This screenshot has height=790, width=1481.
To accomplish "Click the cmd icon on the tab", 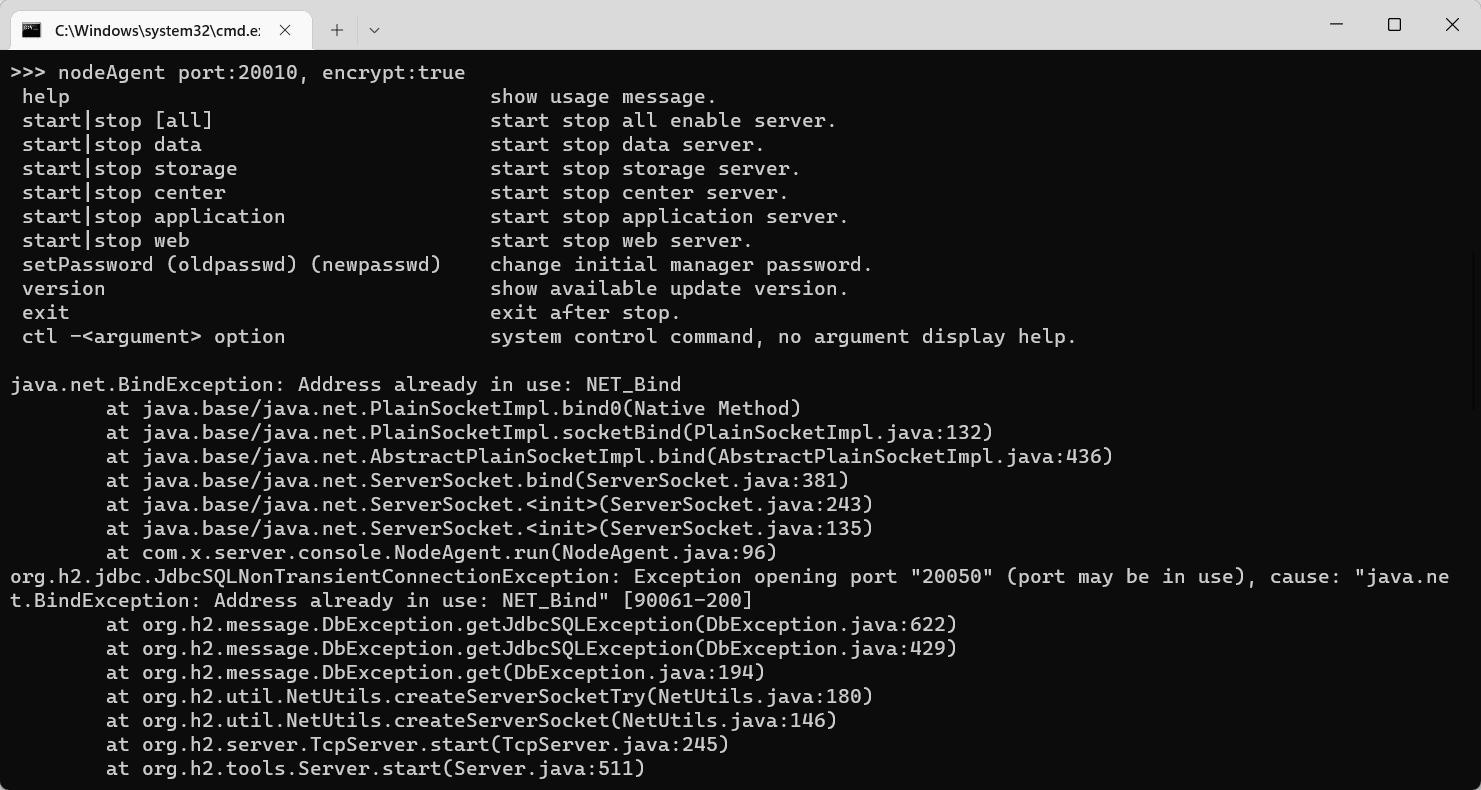I will [x=32, y=30].
